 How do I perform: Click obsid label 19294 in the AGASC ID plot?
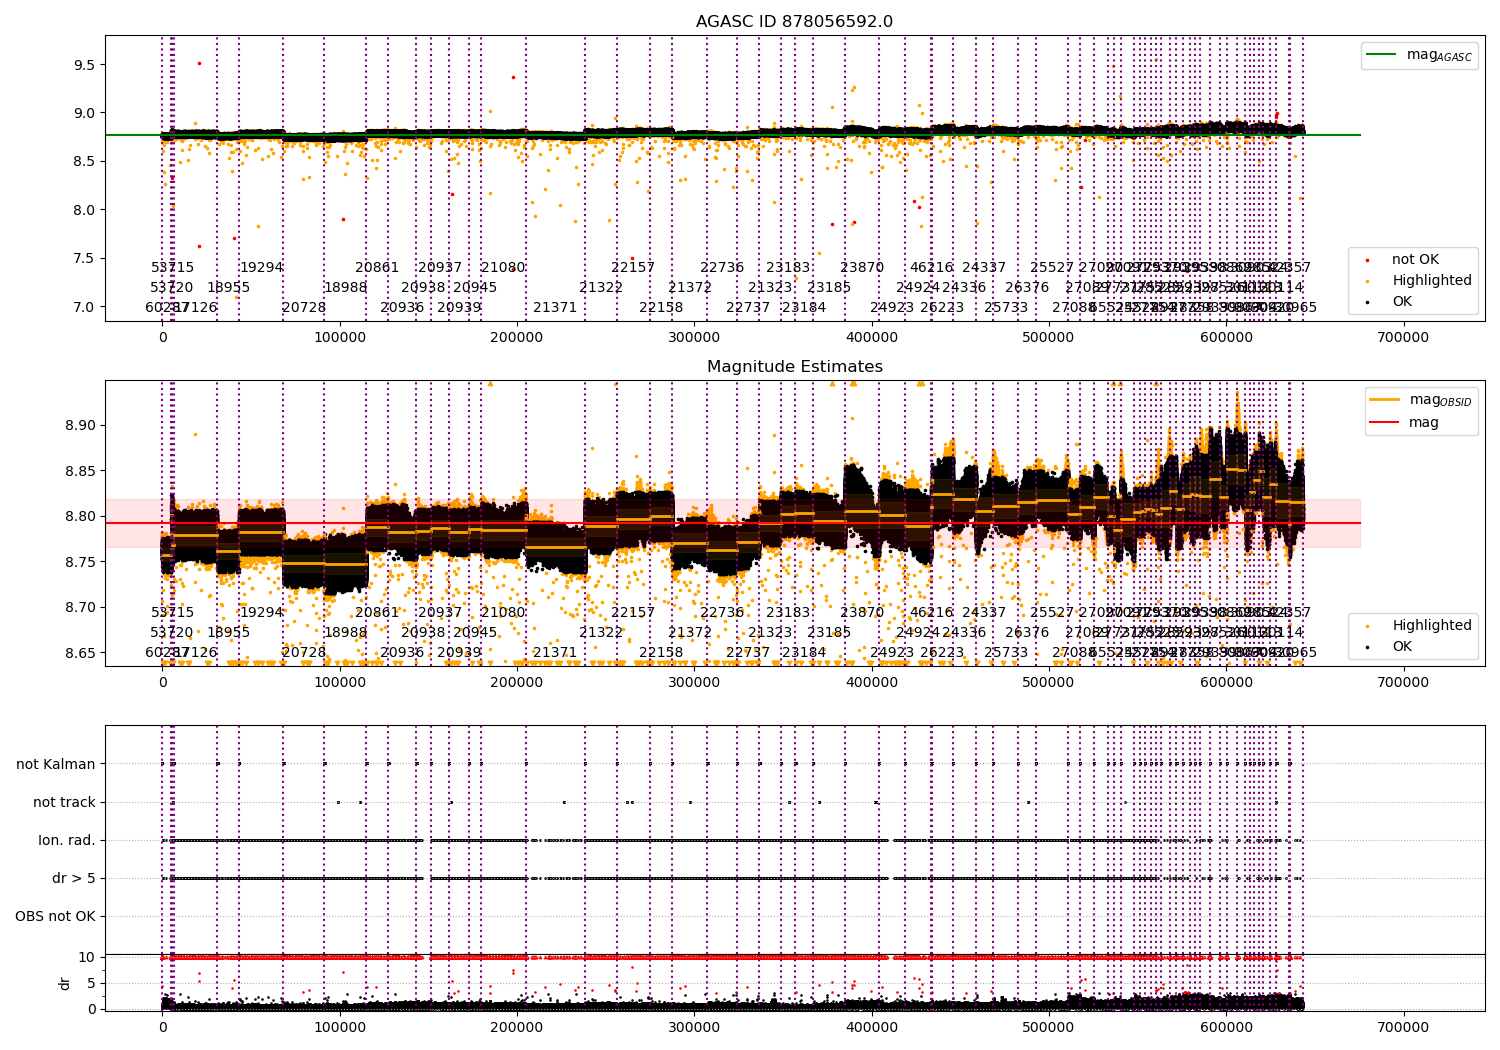click(261, 268)
